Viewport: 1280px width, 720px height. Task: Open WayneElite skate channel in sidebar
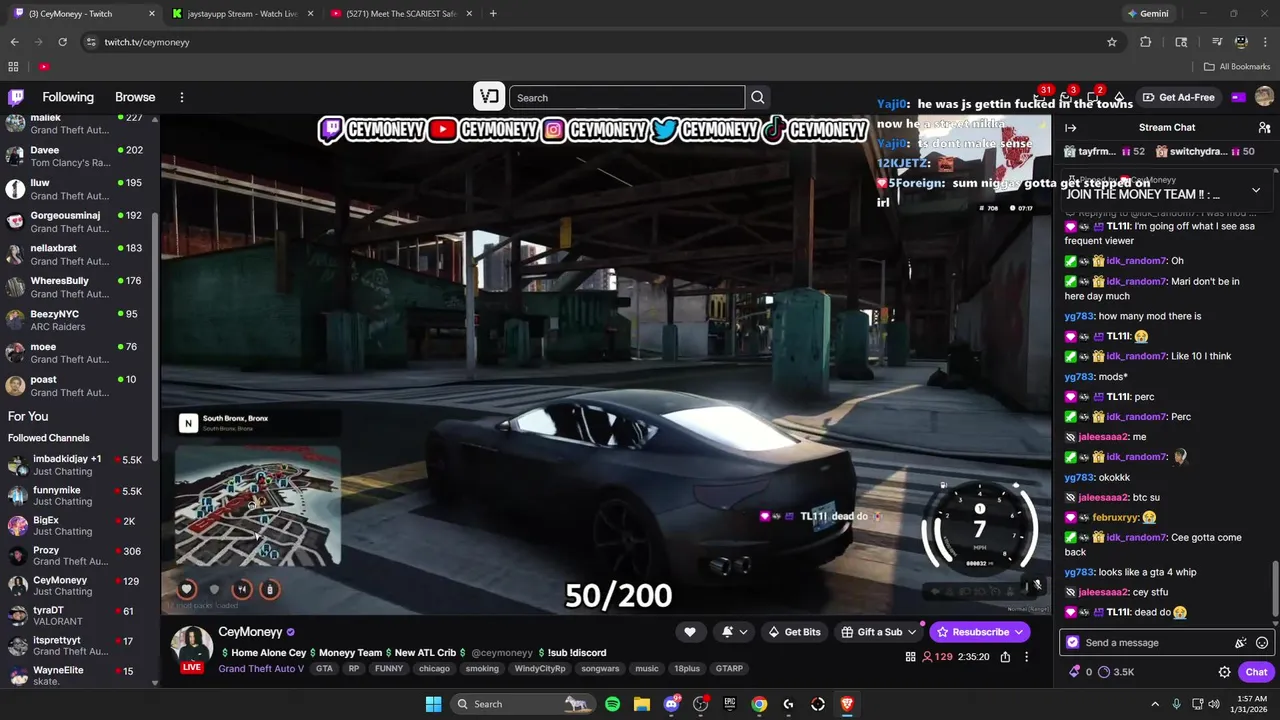(x=76, y=676)
